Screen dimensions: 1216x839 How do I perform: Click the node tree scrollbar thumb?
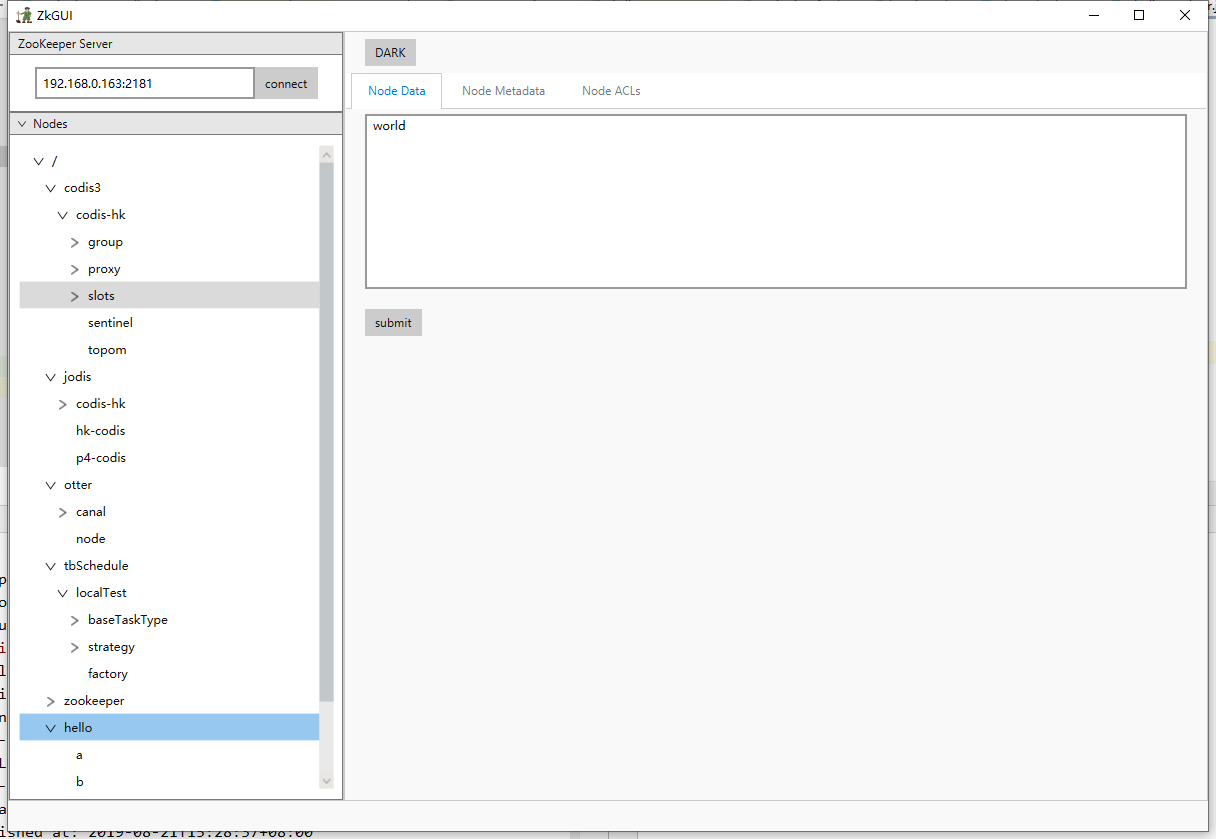tap(326, 431)
